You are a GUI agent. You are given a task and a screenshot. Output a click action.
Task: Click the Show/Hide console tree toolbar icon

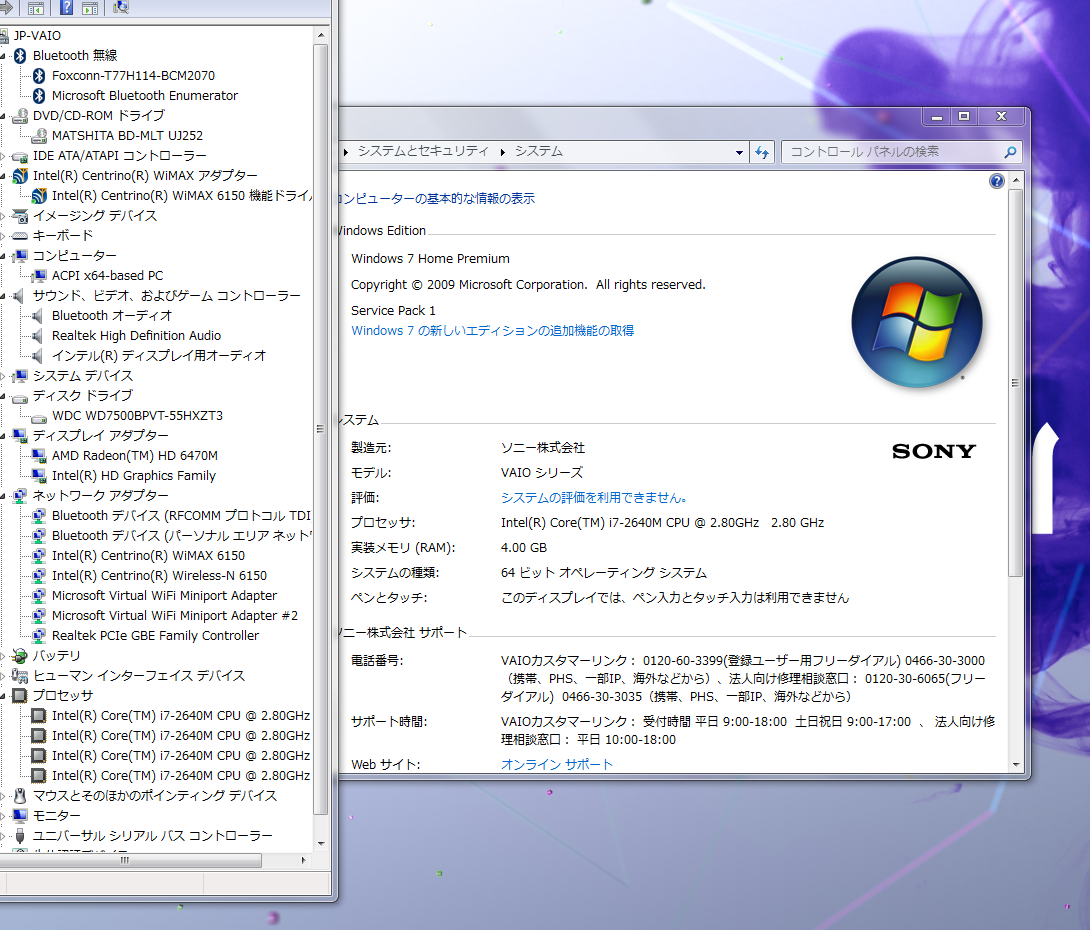click(x=35, y=8)
